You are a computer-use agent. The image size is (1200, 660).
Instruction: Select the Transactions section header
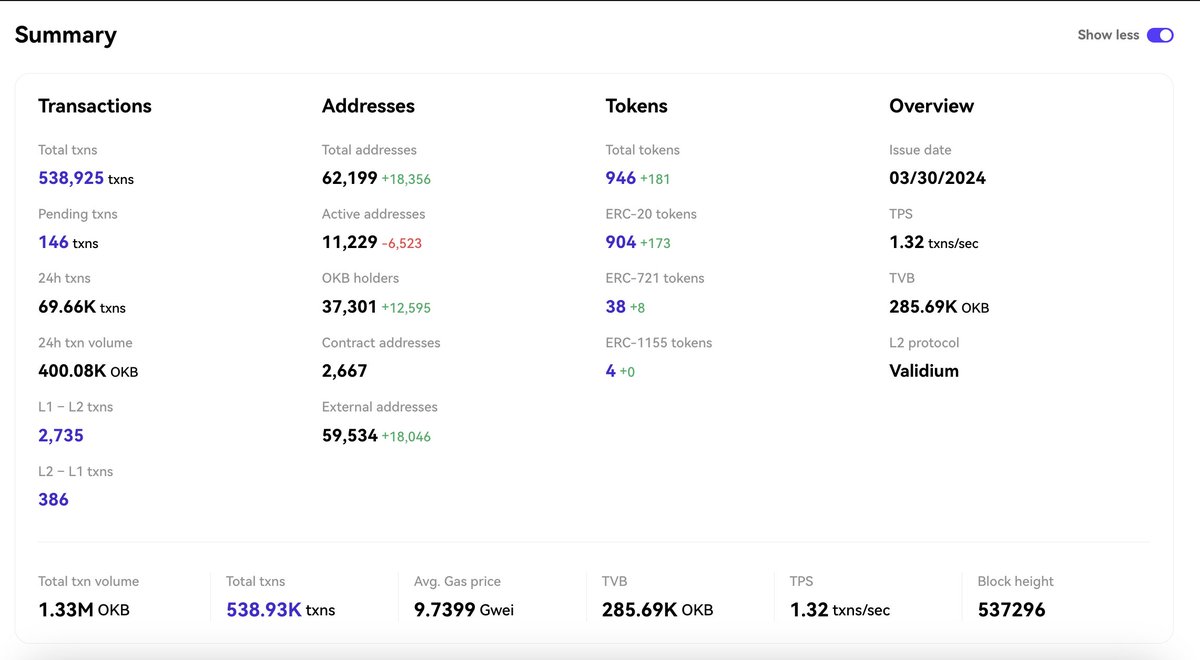coord(95,106)
